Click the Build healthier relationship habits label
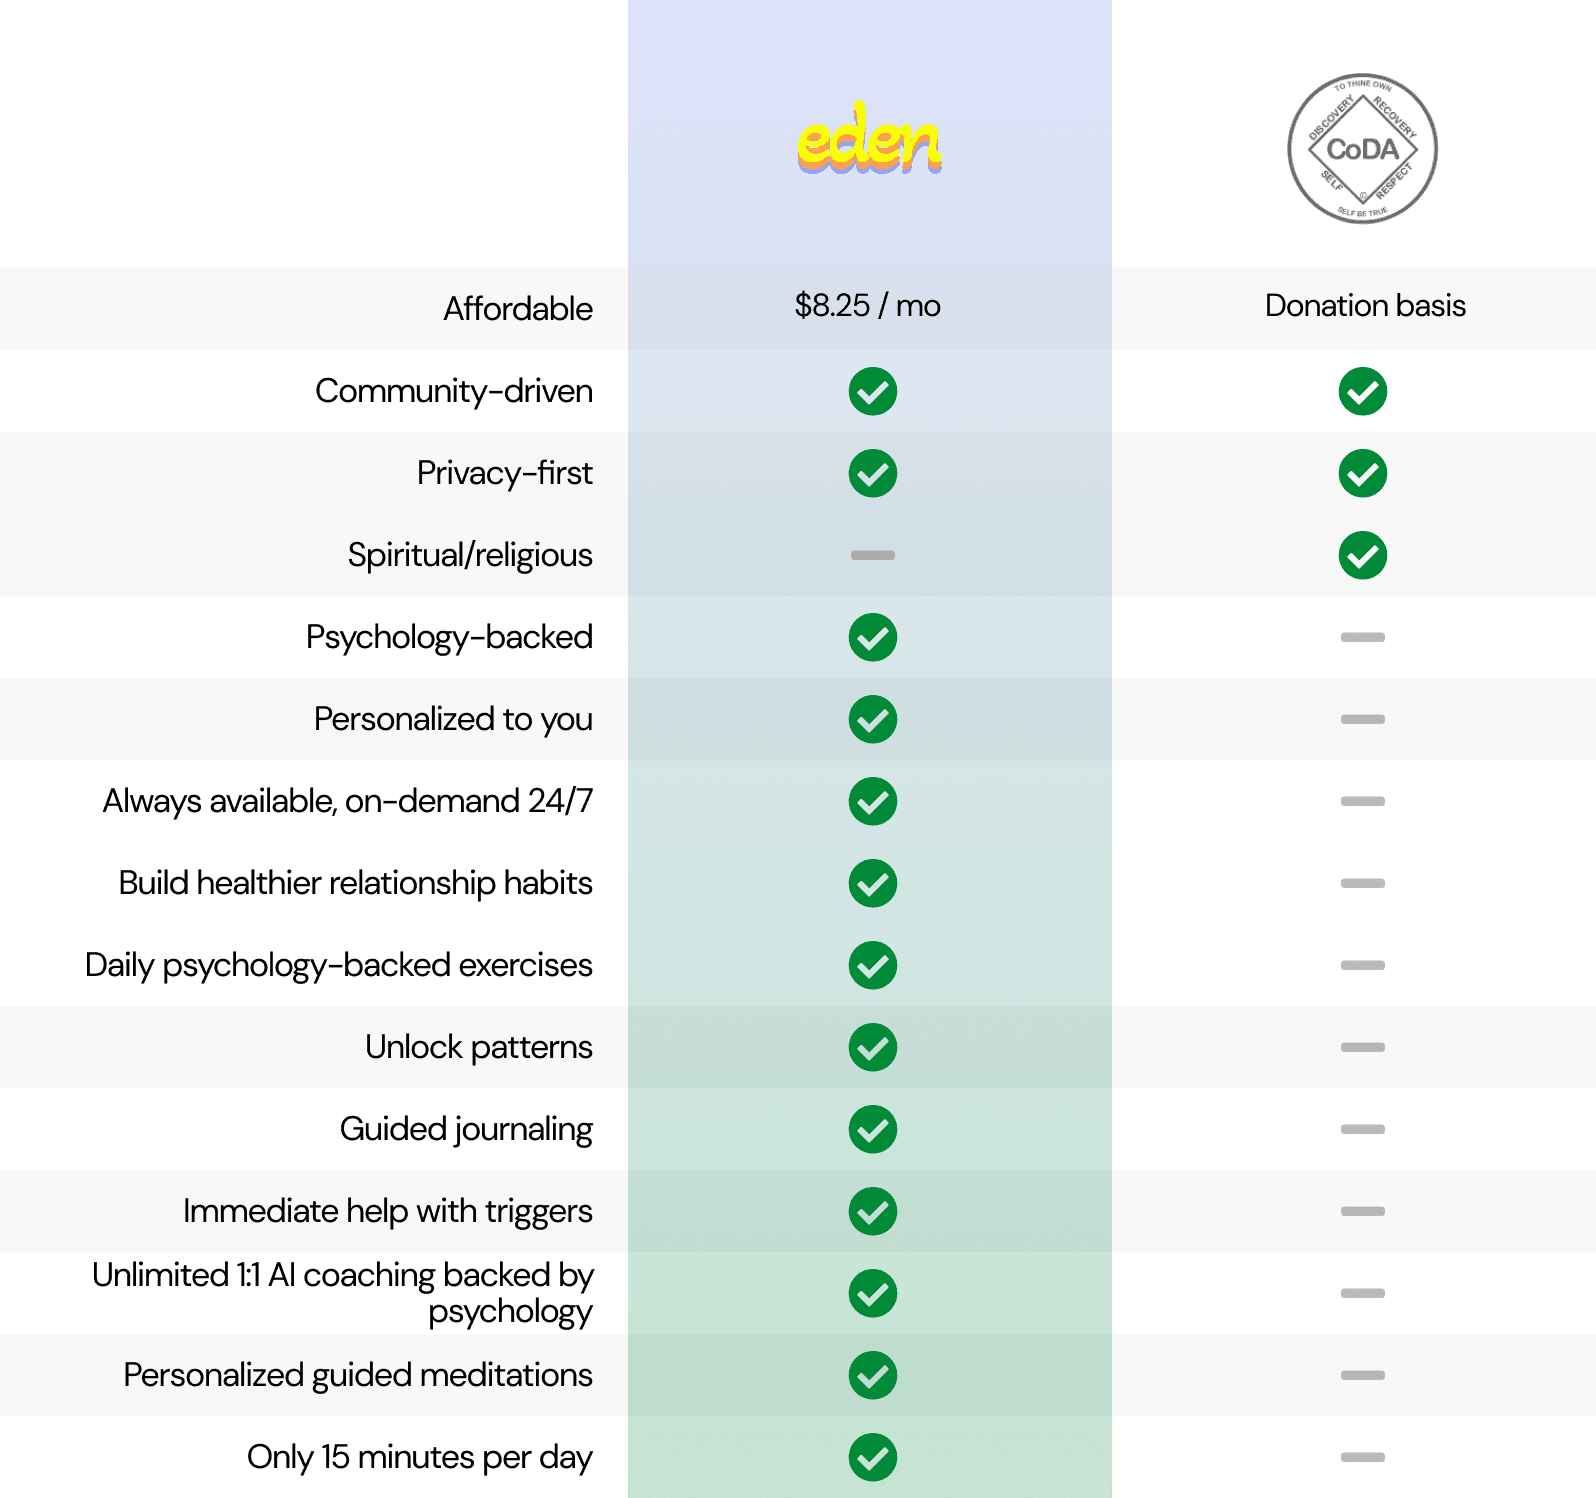The height and width of the screenshot is (1498, 1596). [x=355, y=883]
